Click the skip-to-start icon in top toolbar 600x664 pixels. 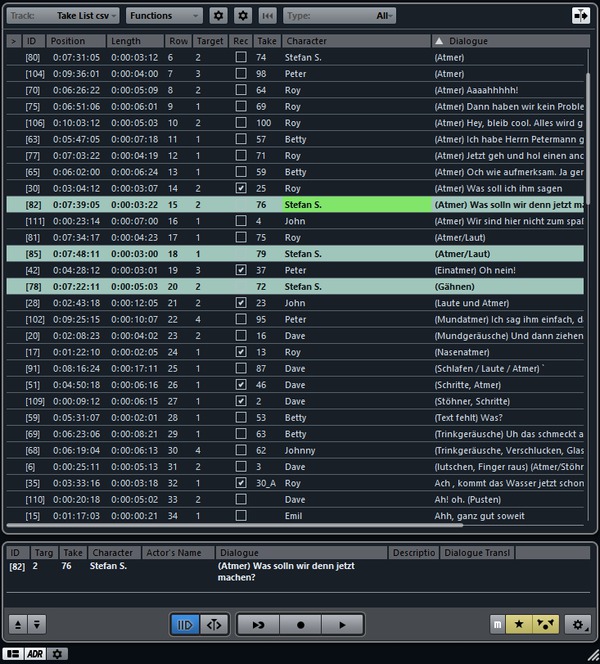click(x=267, y=16)
